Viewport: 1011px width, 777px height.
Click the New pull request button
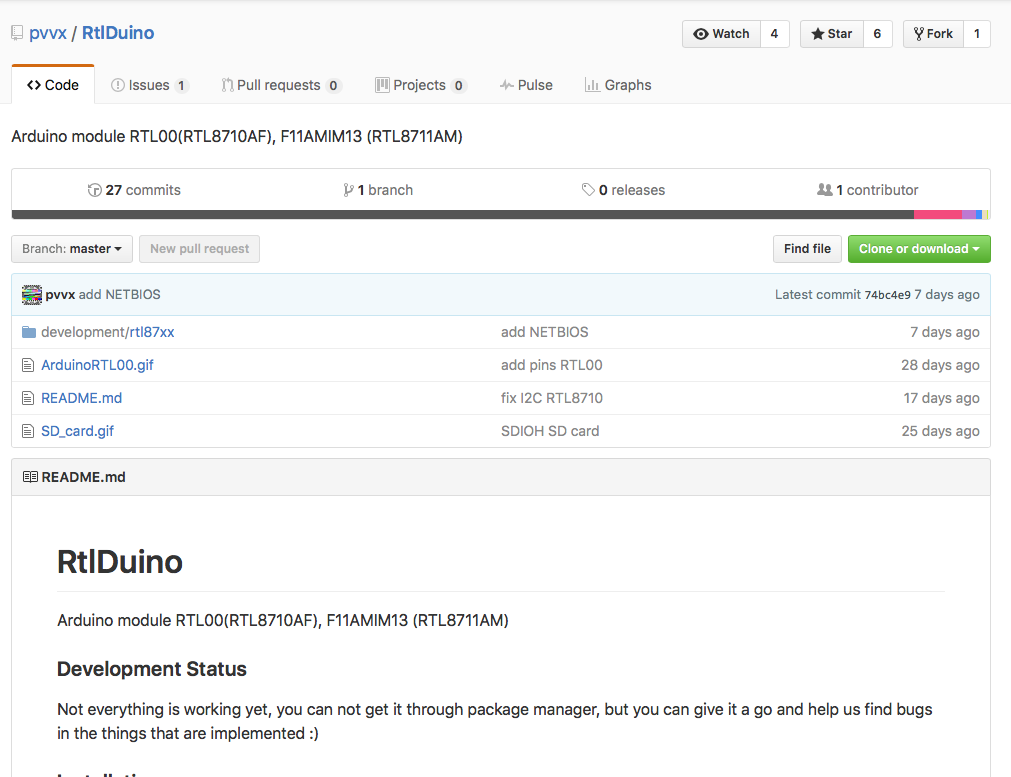tap(199, 249)
